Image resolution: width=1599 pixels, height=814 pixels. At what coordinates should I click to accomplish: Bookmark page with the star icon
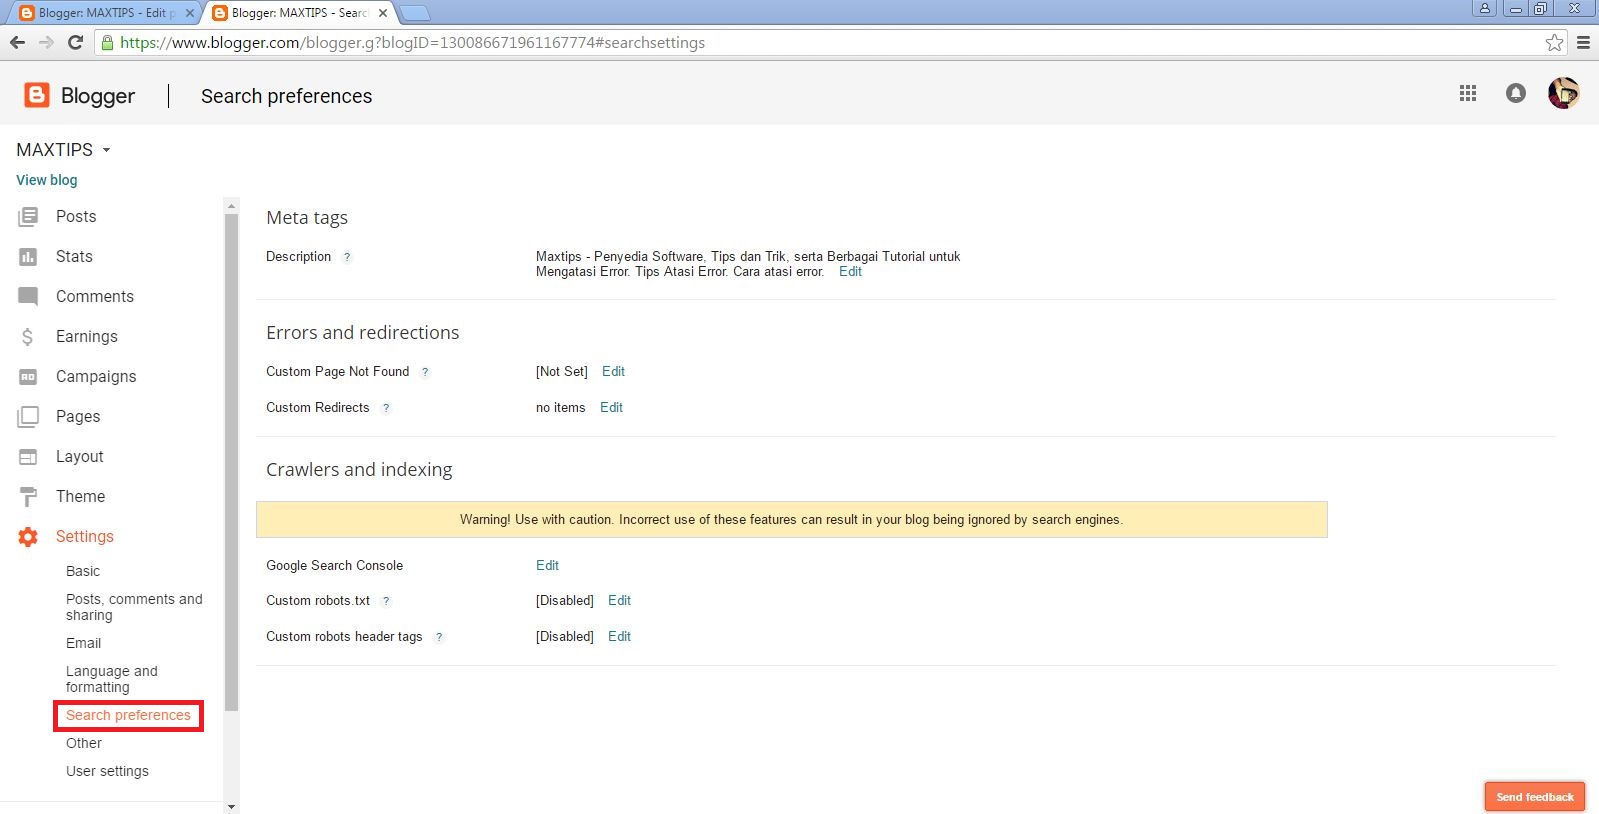[1554, 42]
